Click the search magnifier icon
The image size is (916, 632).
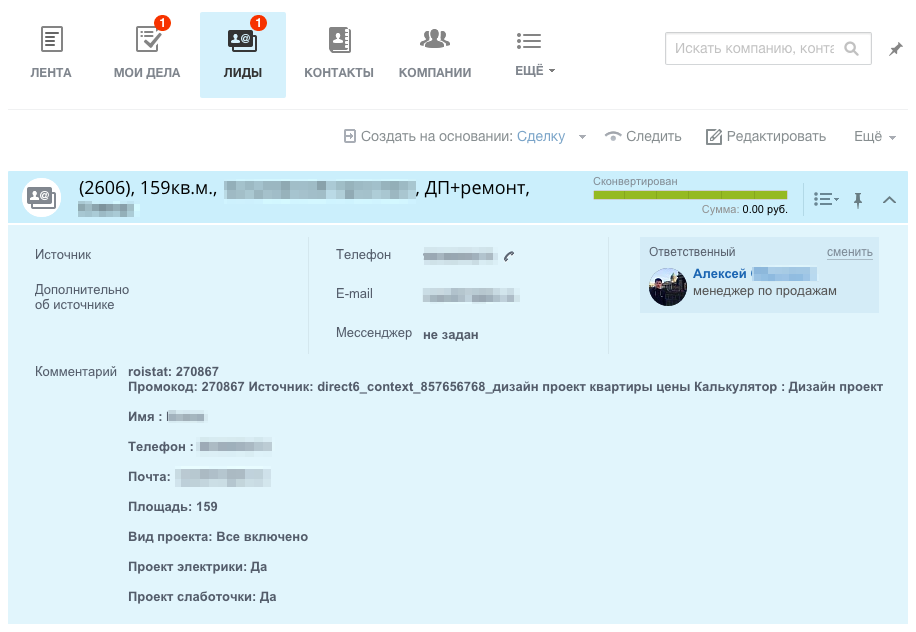[x=852, y=48]
